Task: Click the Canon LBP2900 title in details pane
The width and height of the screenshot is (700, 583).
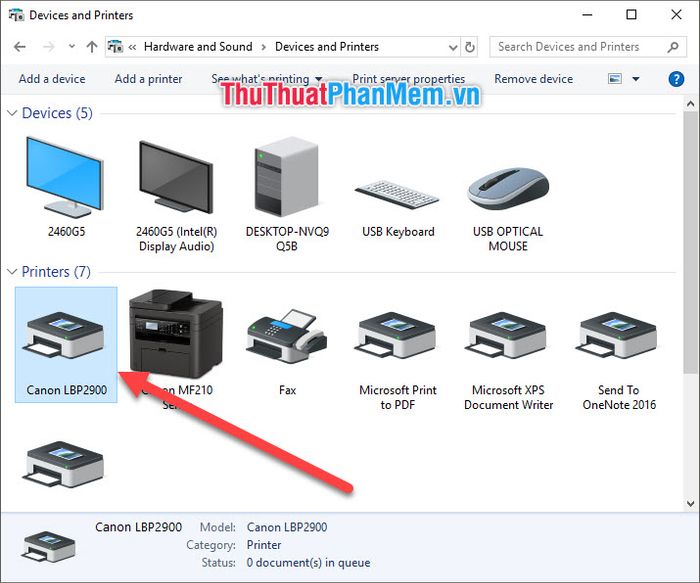Action: [138, 527]
